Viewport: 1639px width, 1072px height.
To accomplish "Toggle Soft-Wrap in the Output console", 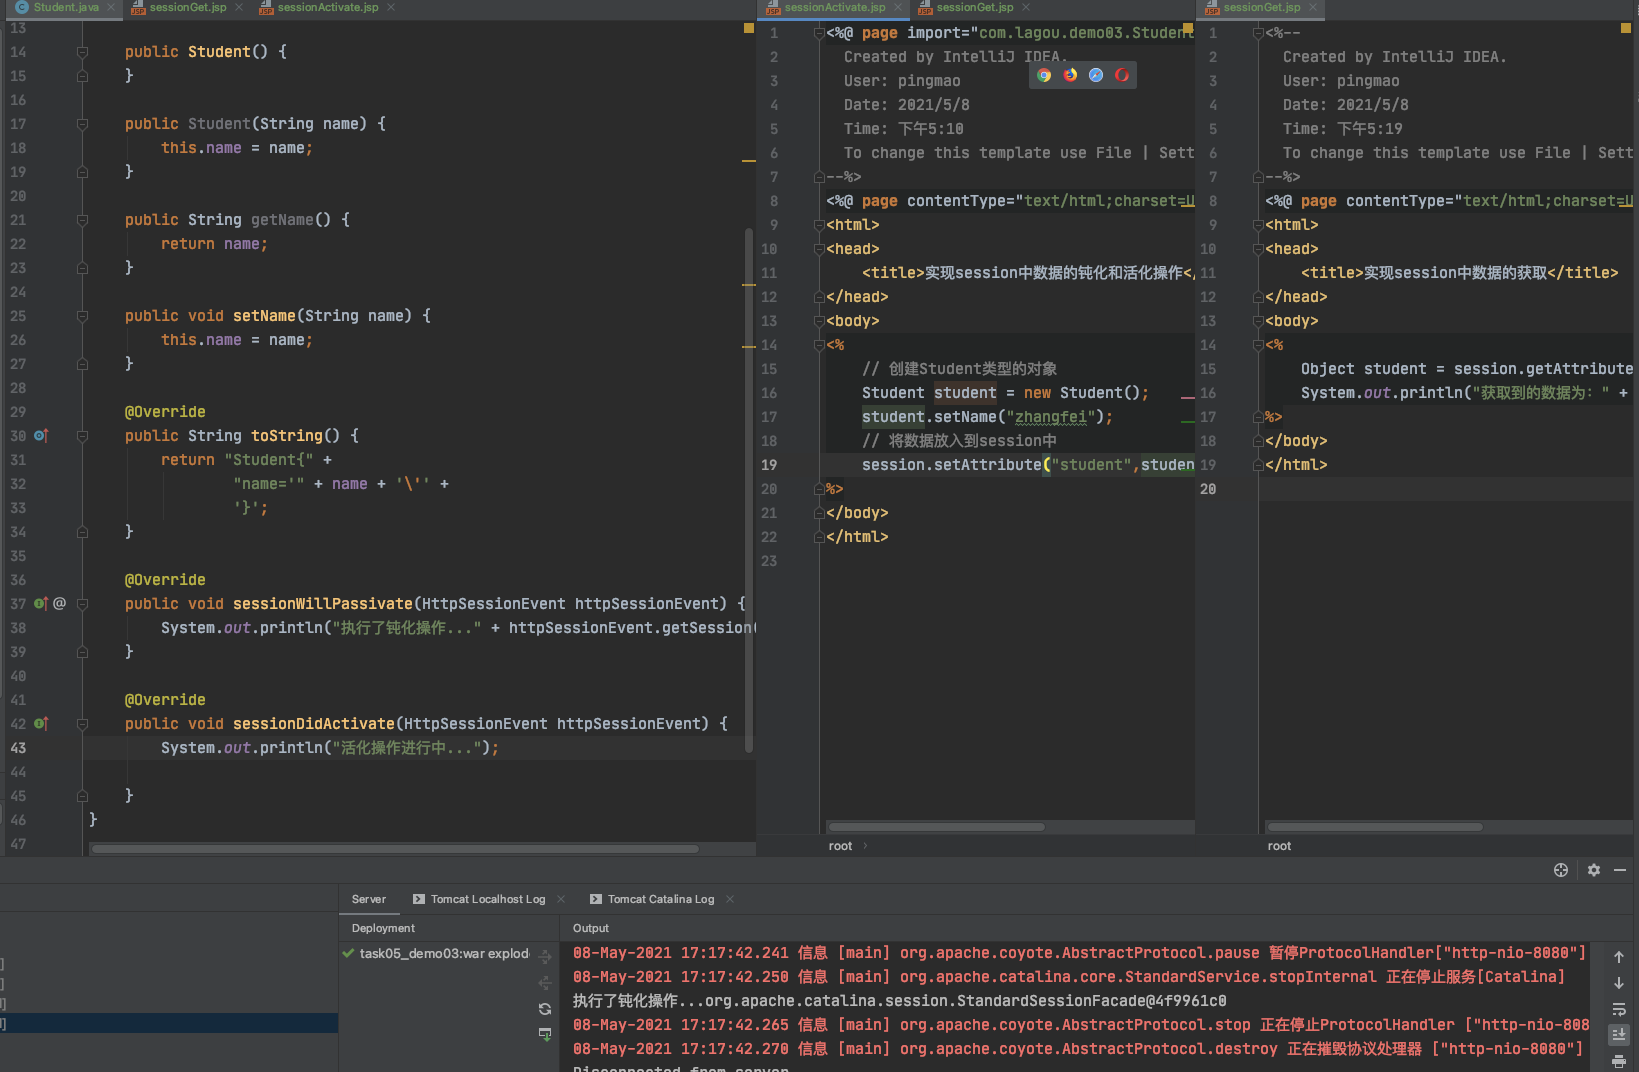I will coord(1619,1009).
